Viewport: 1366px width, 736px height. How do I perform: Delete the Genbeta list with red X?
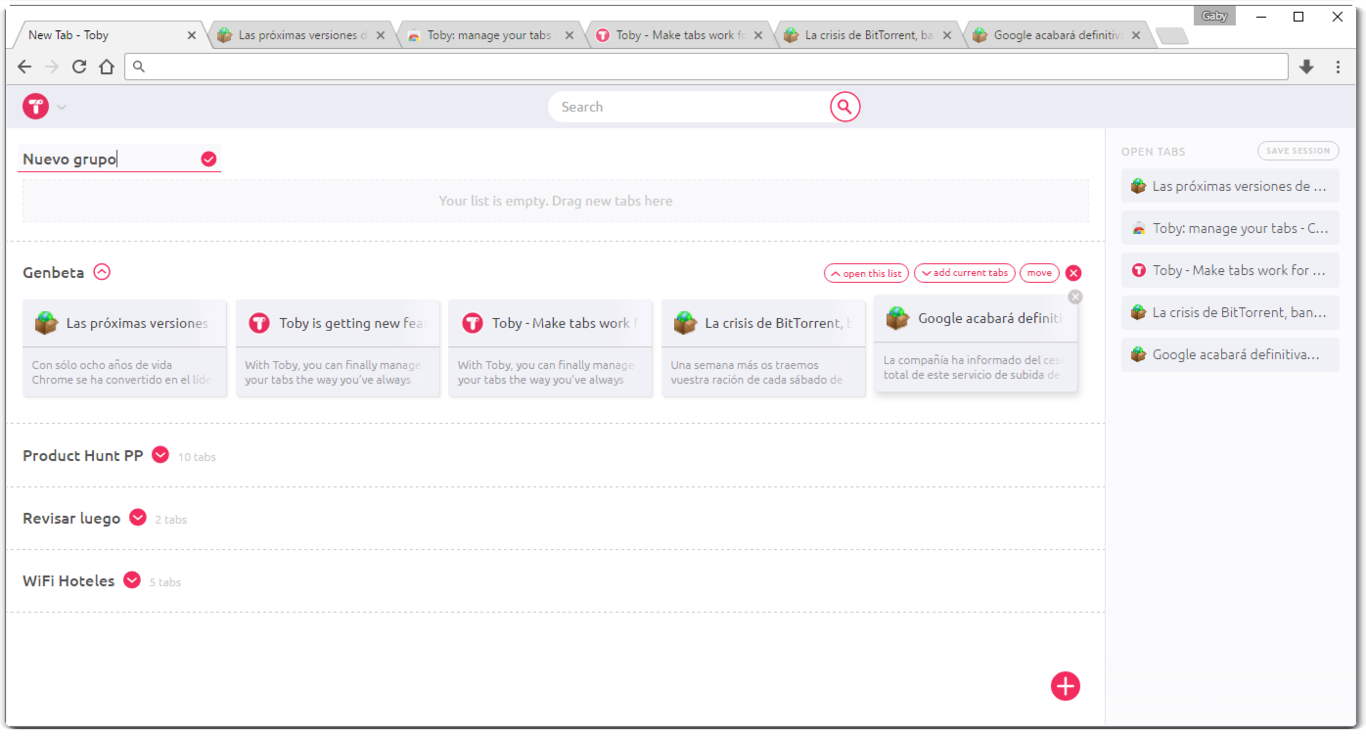coord(1073,273)
